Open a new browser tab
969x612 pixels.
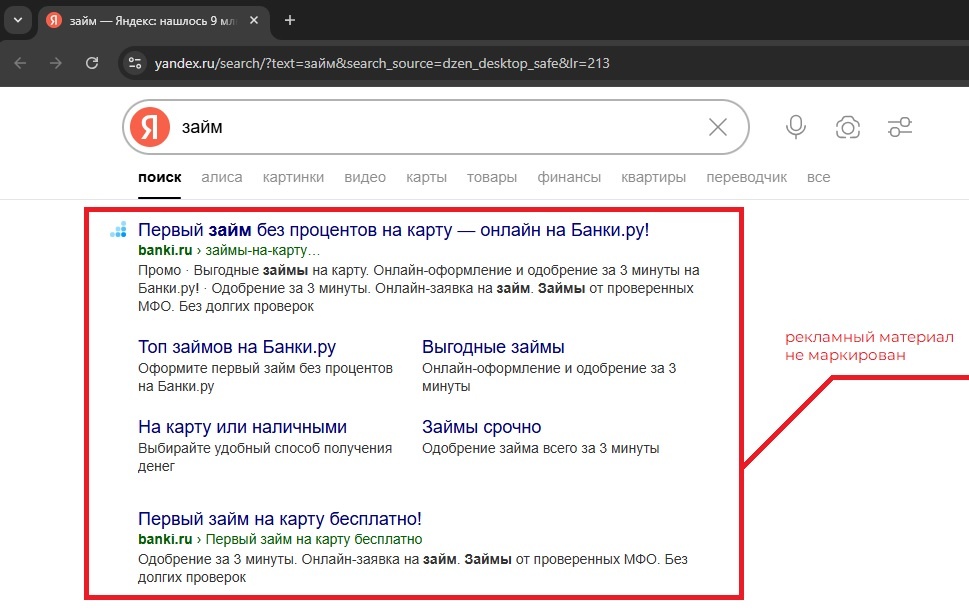coord(289,20)
